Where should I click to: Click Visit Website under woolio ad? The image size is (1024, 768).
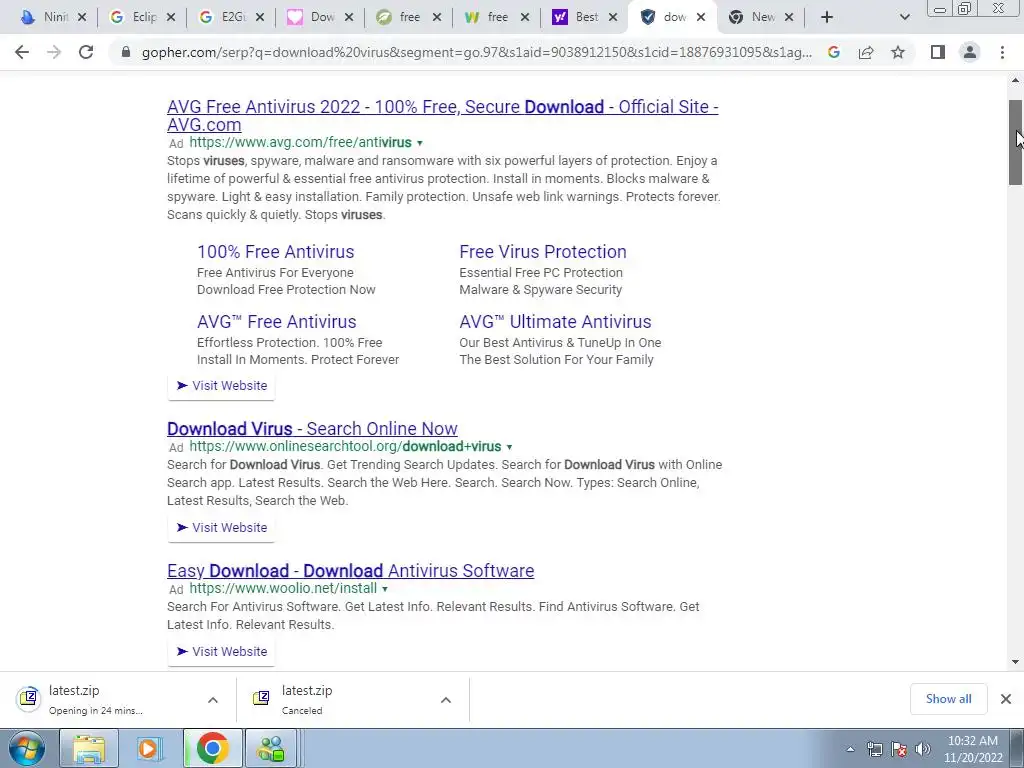[x=221, y=651]
